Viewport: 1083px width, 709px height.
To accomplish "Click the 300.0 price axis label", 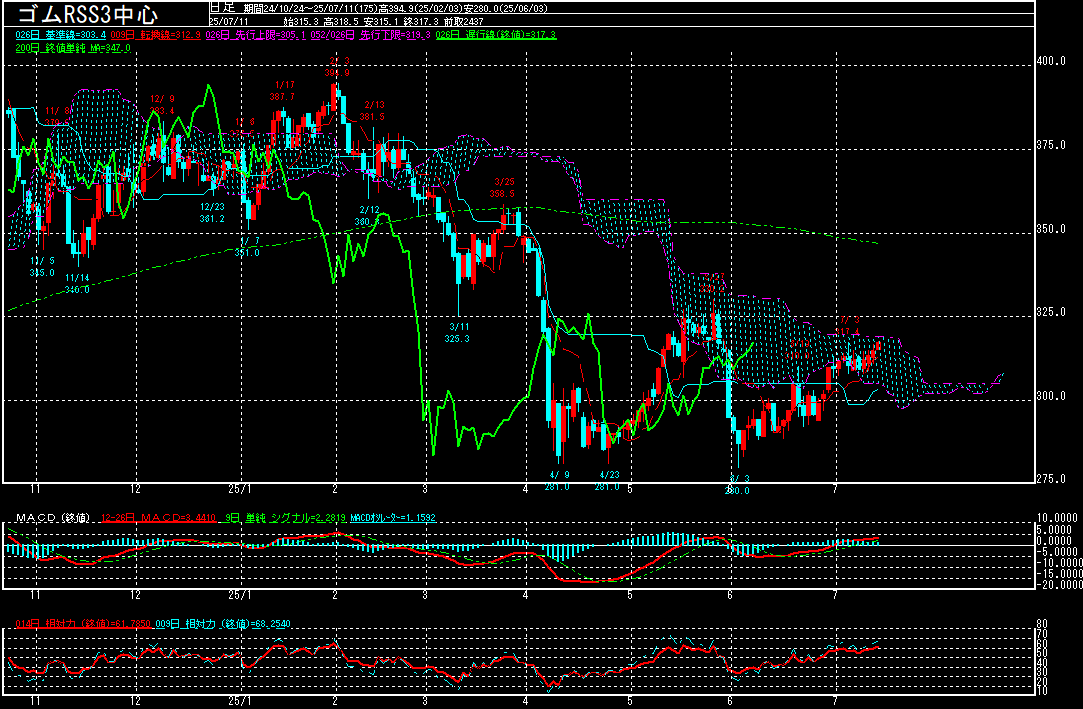I will click(1051, 396).
